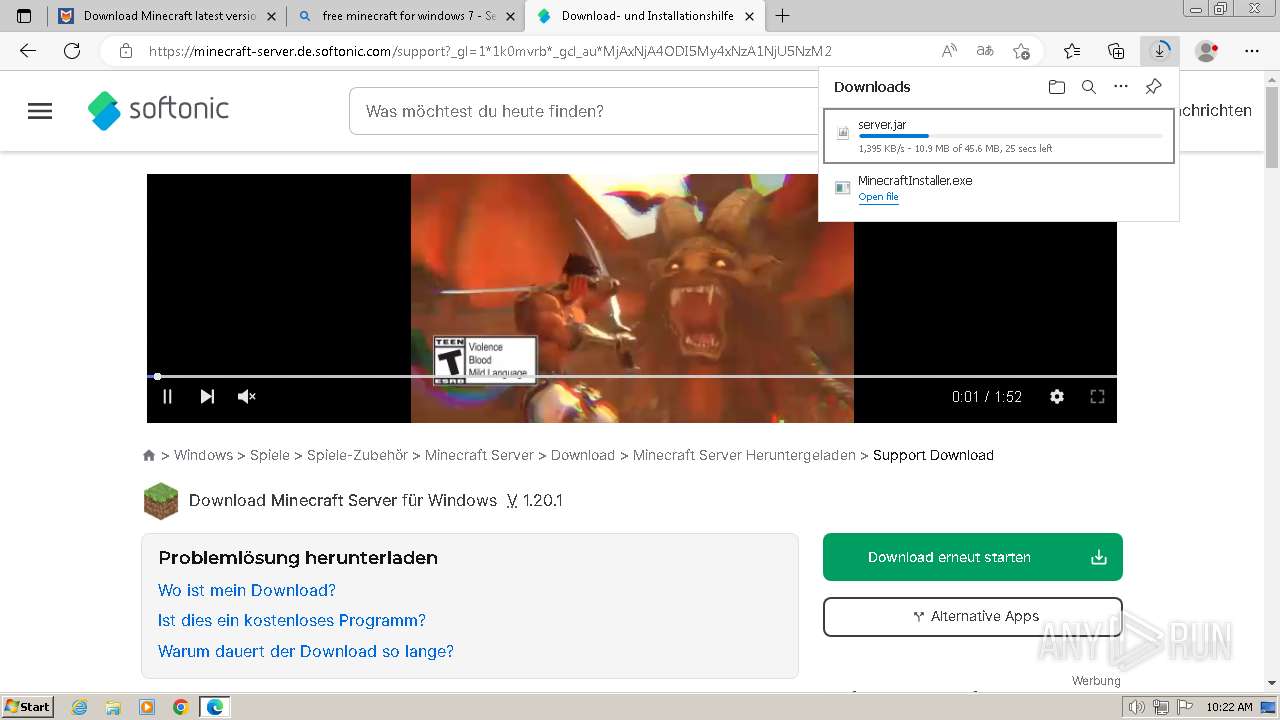
Task: Open Read aloud icon in address bar
Action: click(949, 51)
